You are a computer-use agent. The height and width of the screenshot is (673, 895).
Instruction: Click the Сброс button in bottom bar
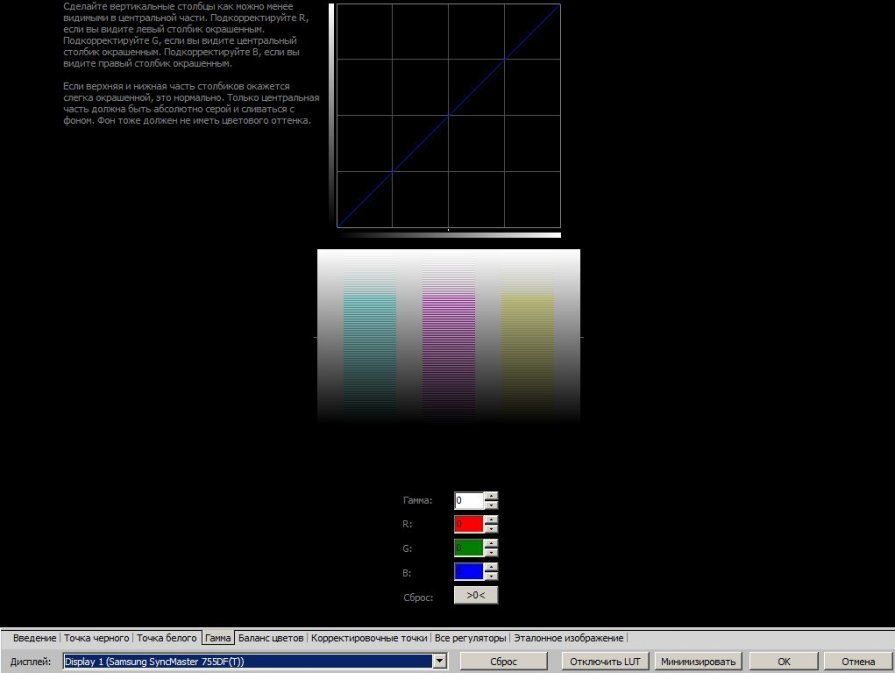[x=503, y=661]
